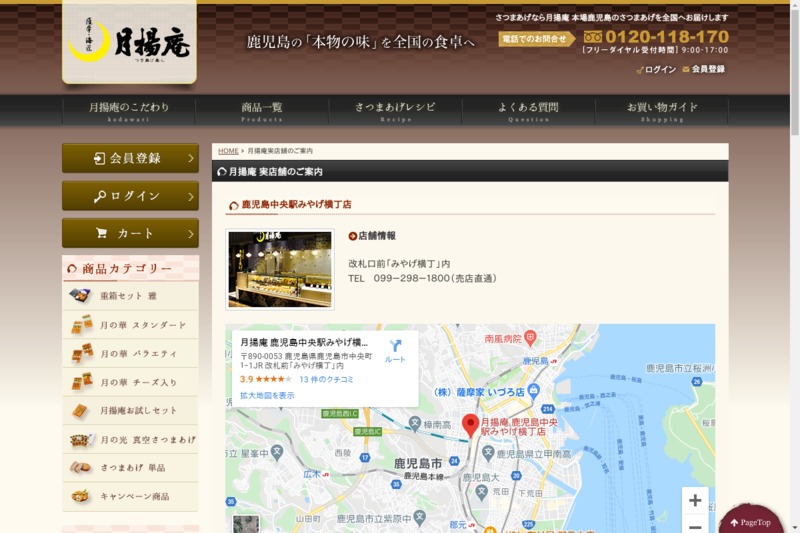This screenshot has height=533, width=800.
Task: Open the カート shopping cart button
Action: coord(130,233)
